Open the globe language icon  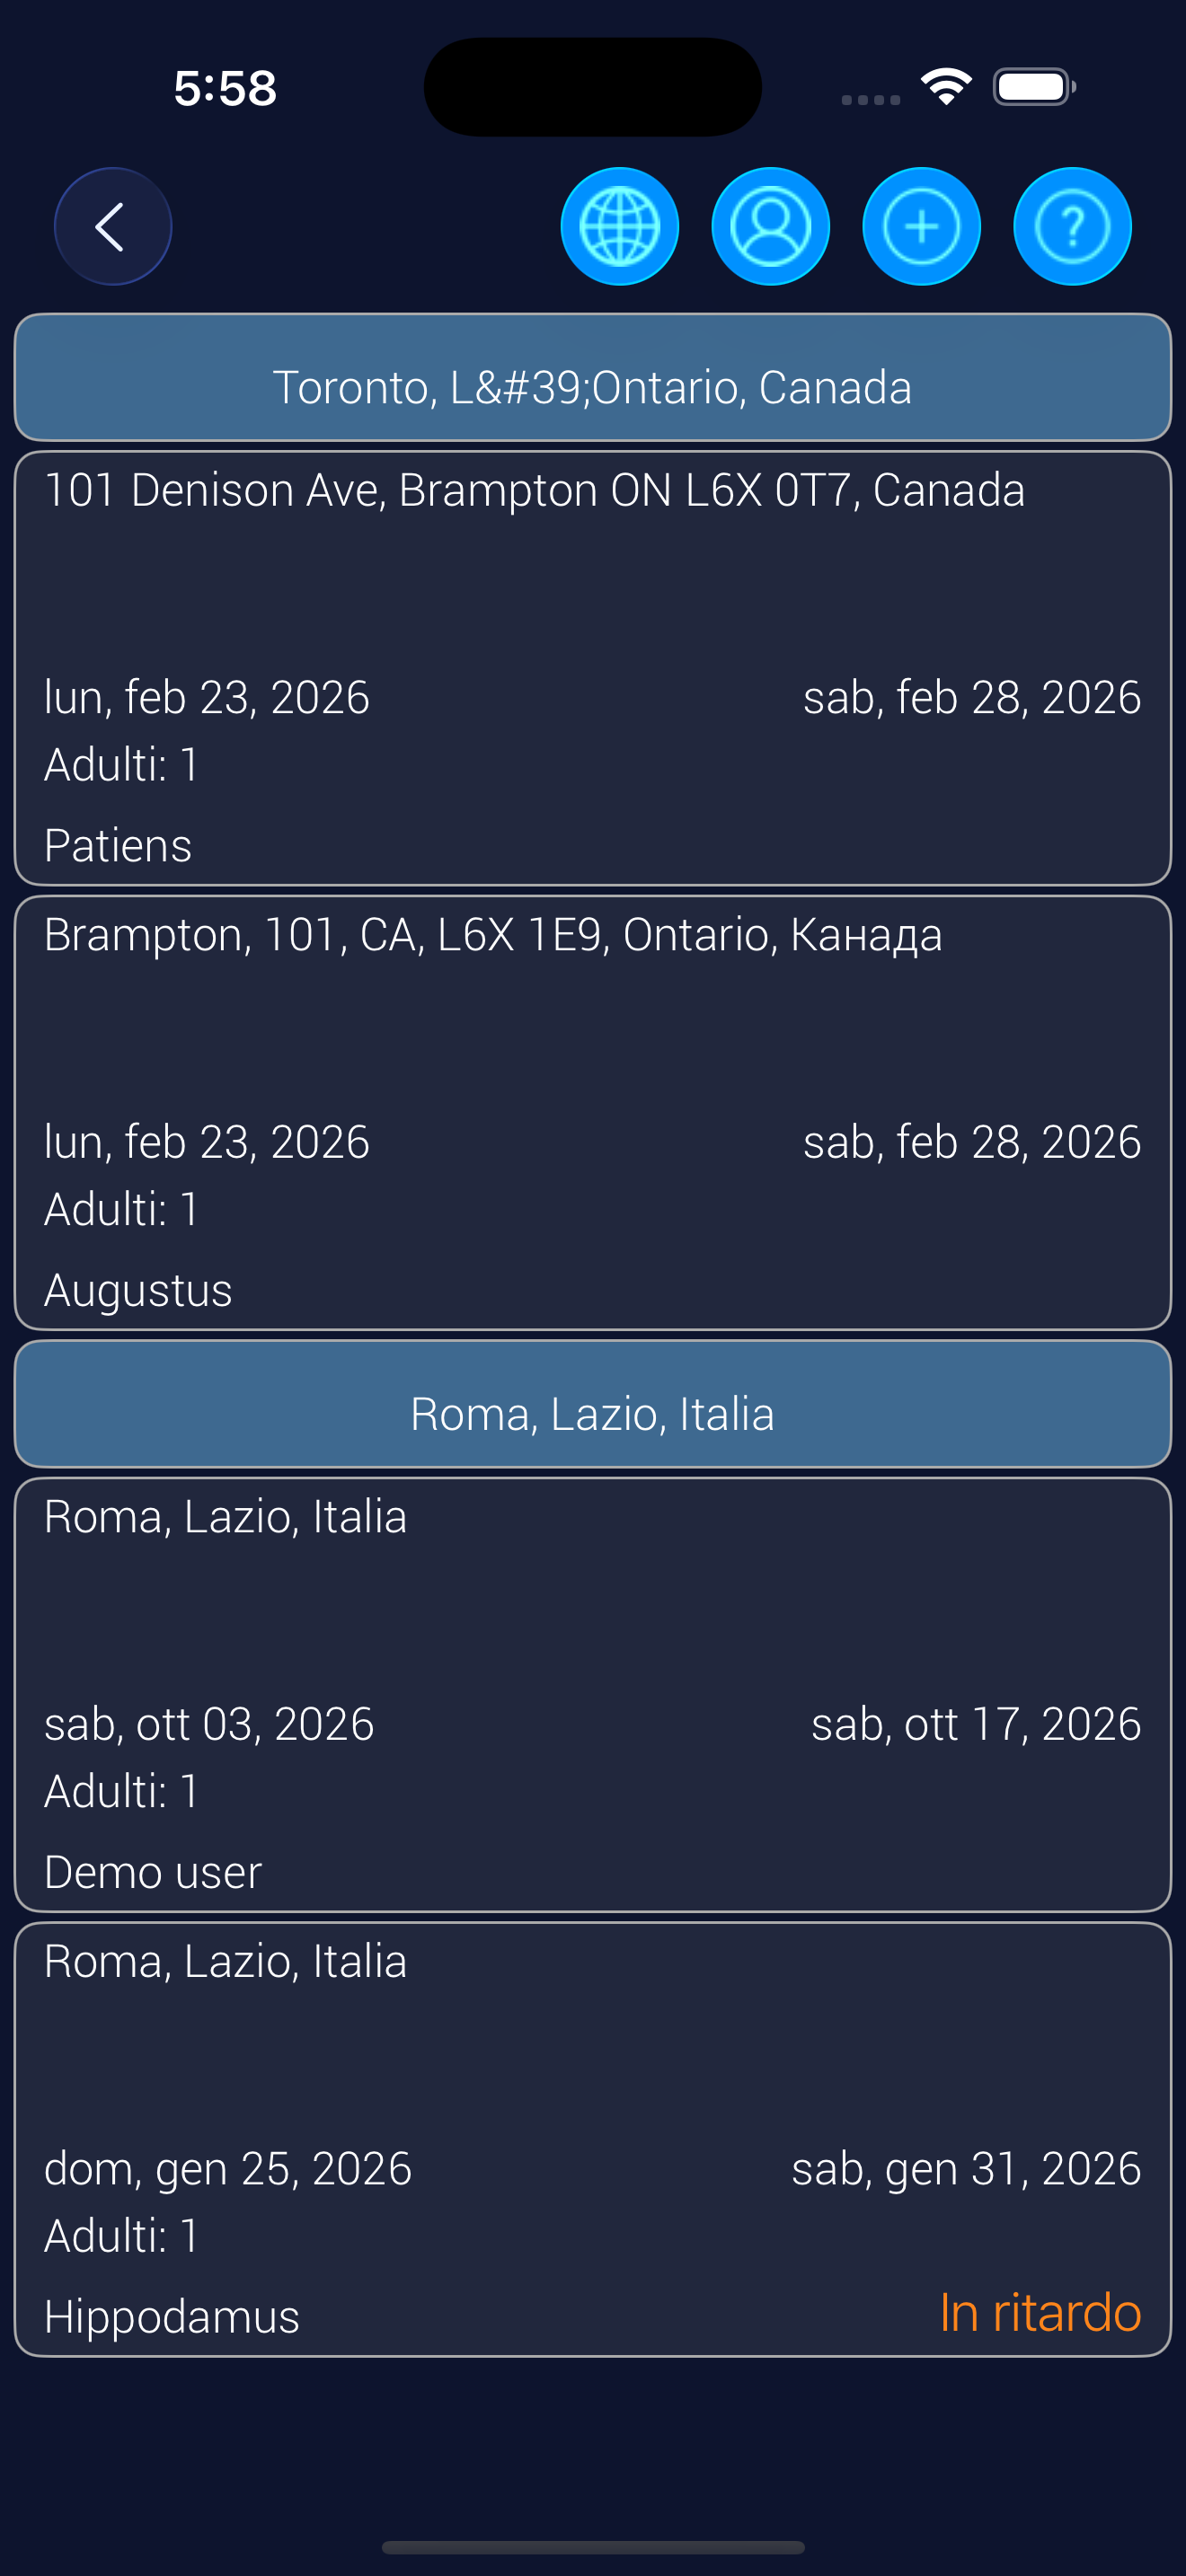pos(620,227)
